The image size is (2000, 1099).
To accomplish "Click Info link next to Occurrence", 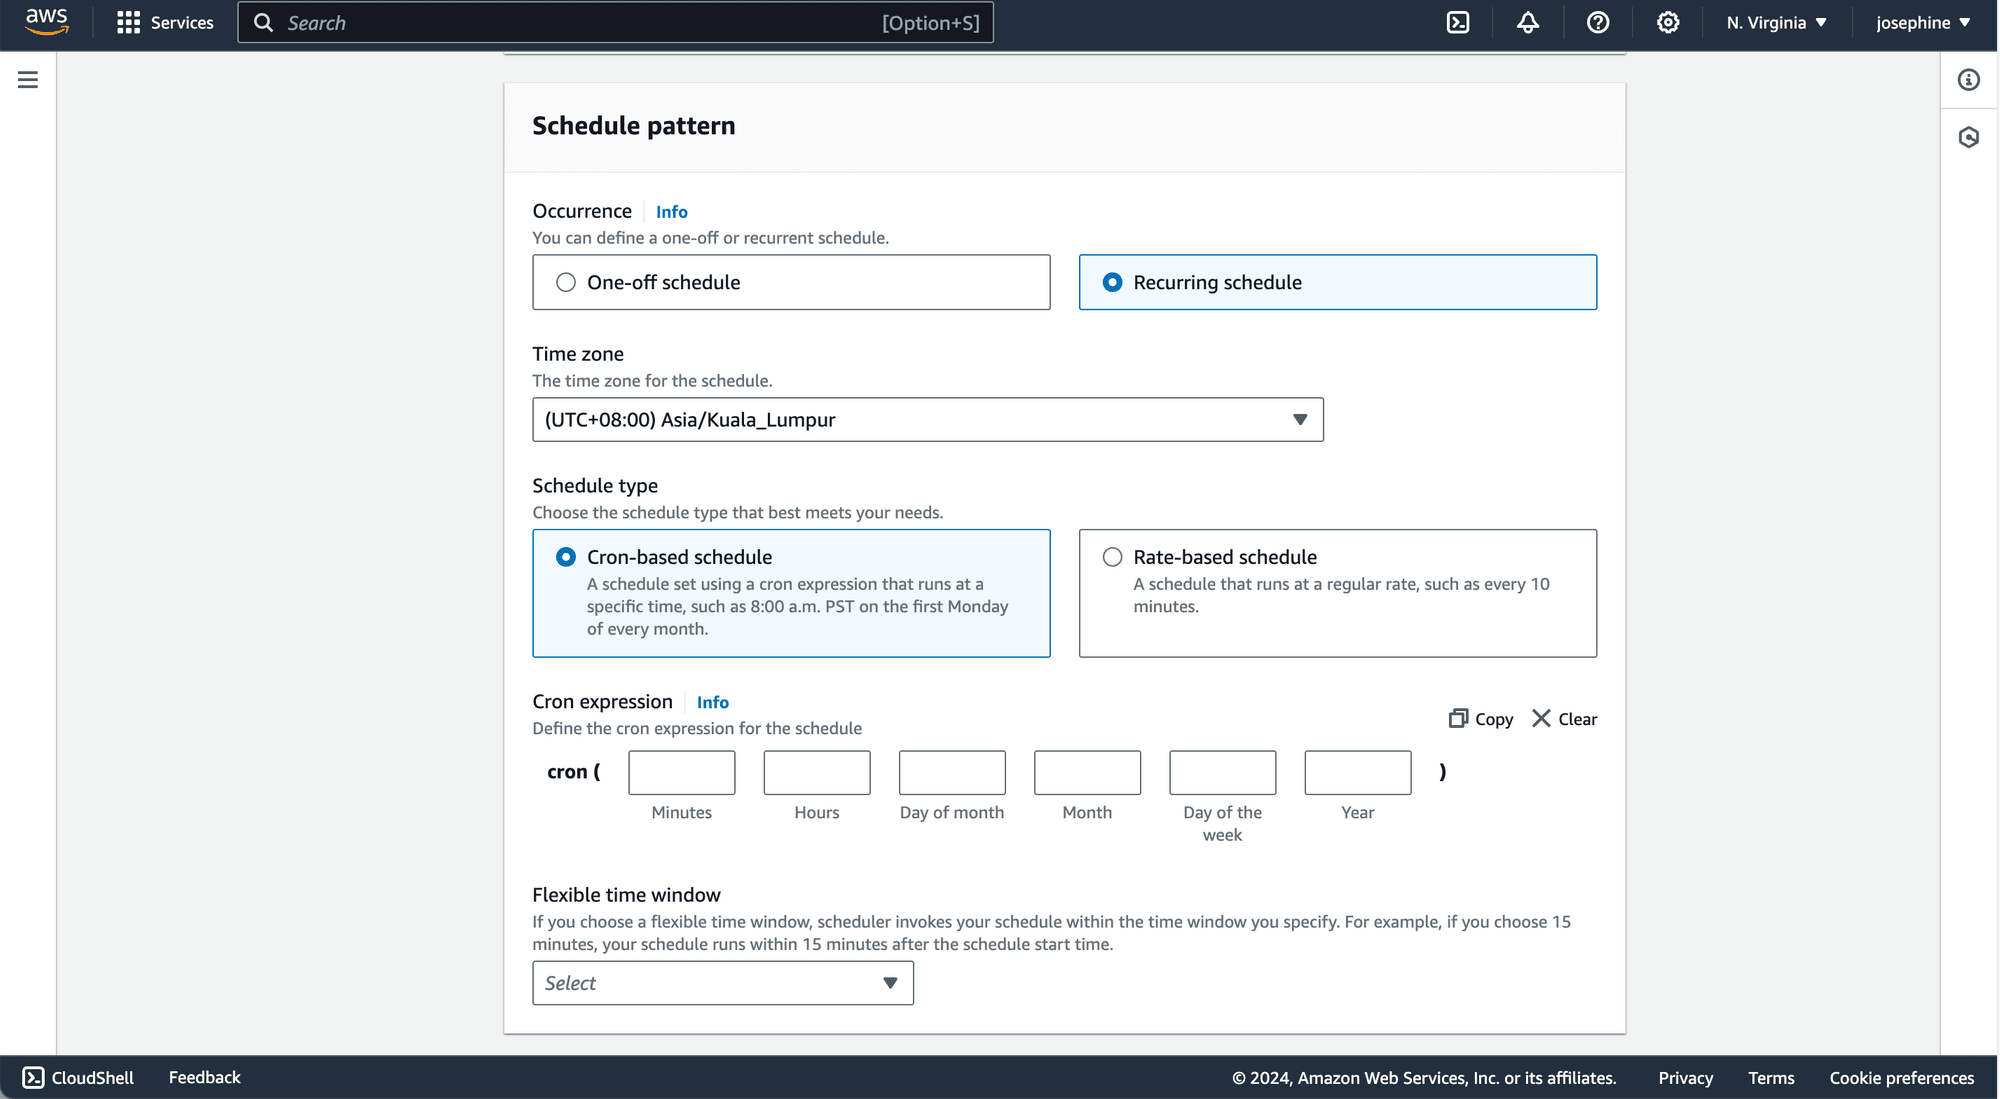I will point(672,212).
